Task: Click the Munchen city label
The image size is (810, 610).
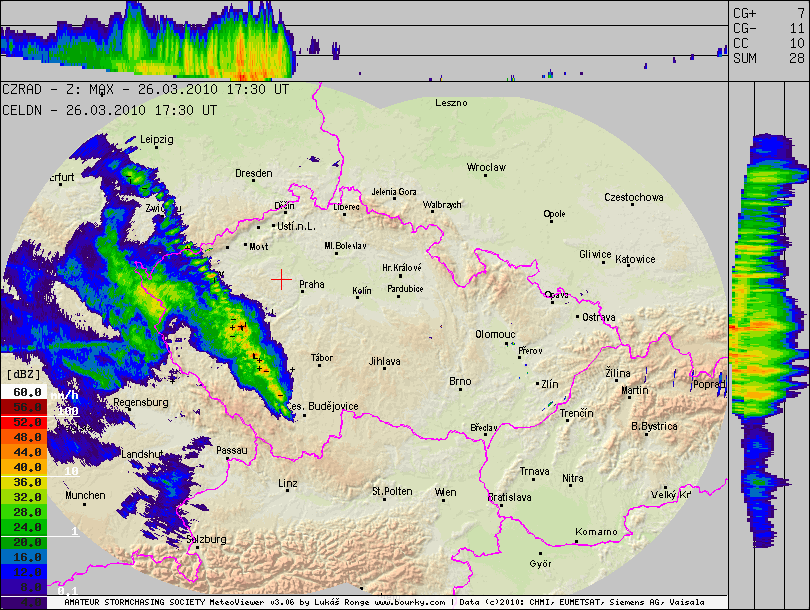Action: (85, 495)
